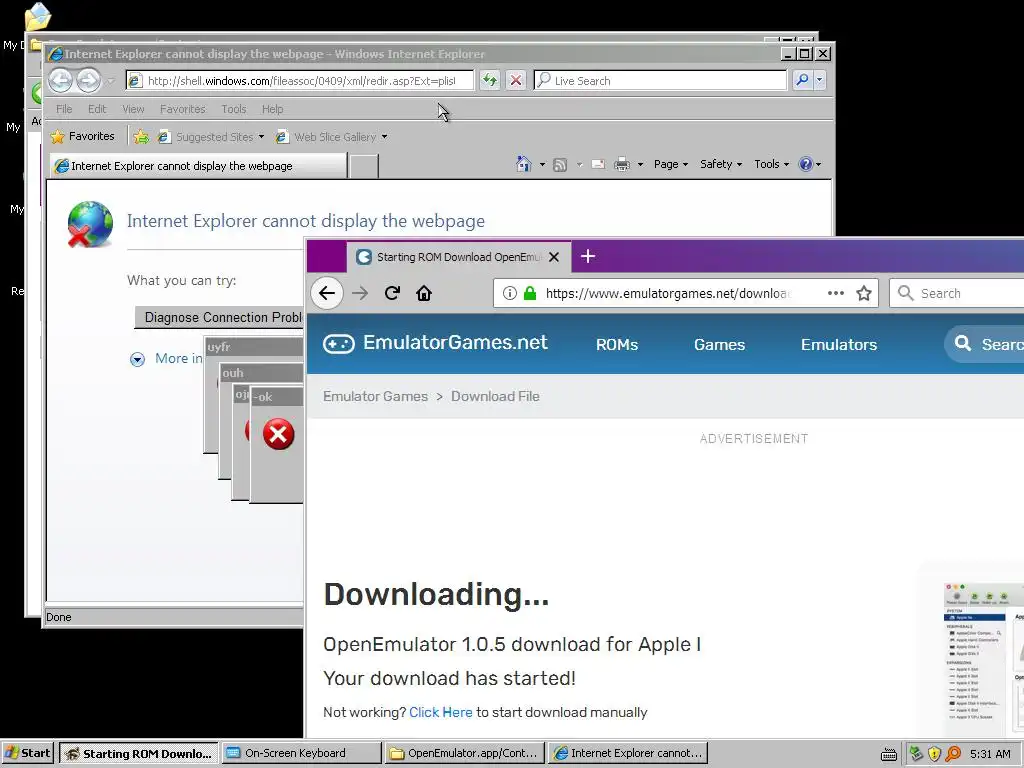Click the orange magnifier tray icon
The height and width of the screenshot is (768, 1024).
953,754
